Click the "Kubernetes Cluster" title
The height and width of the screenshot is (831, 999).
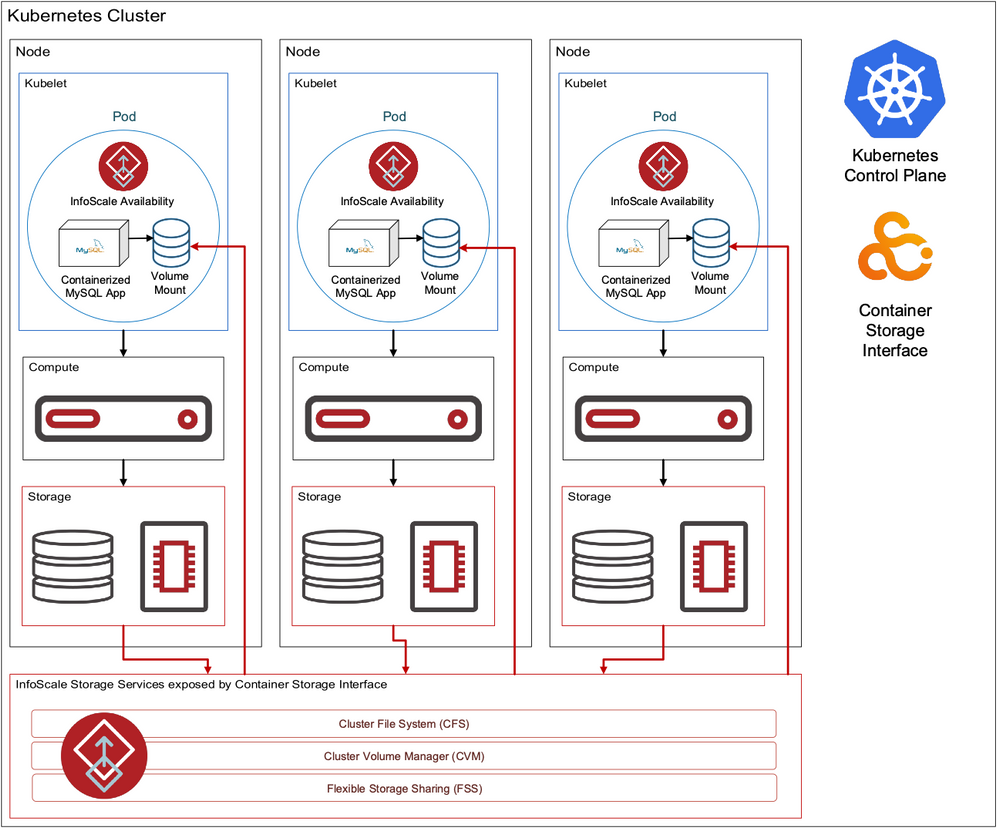click(x=87, y=16)
